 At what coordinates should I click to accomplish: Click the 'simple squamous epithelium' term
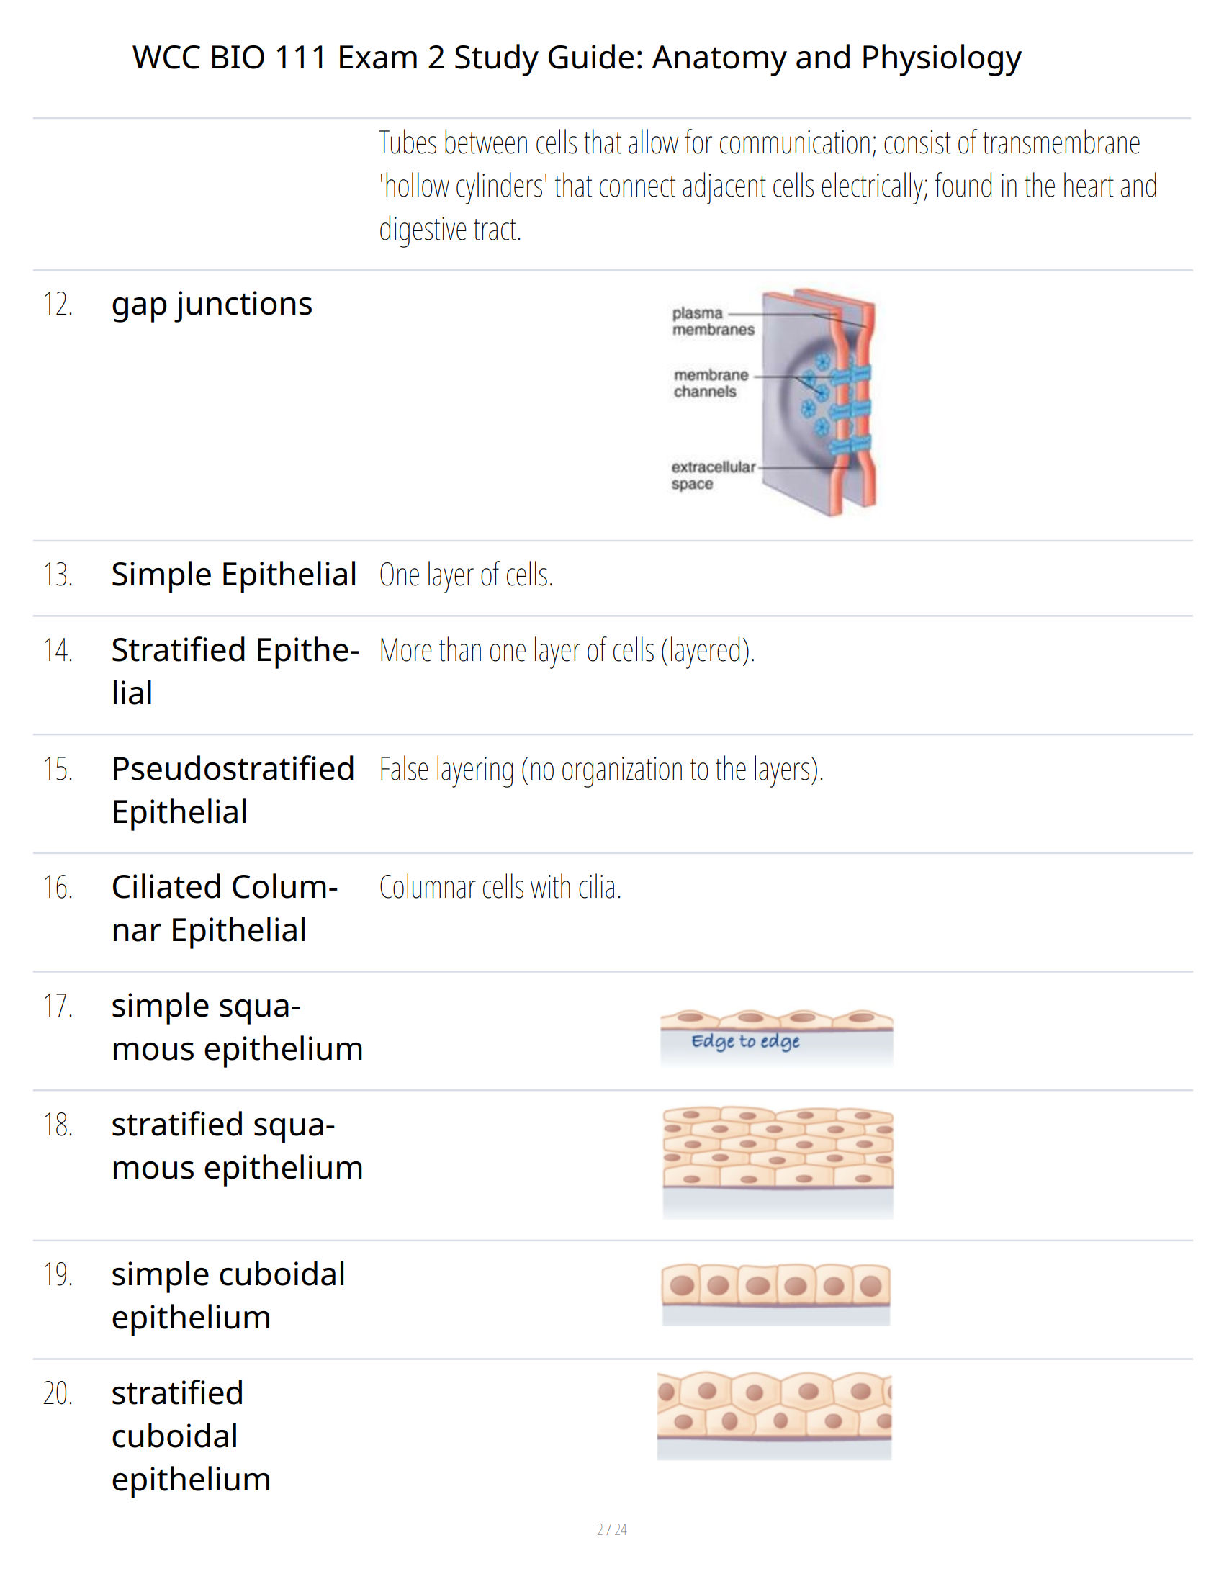point(237,1027)
